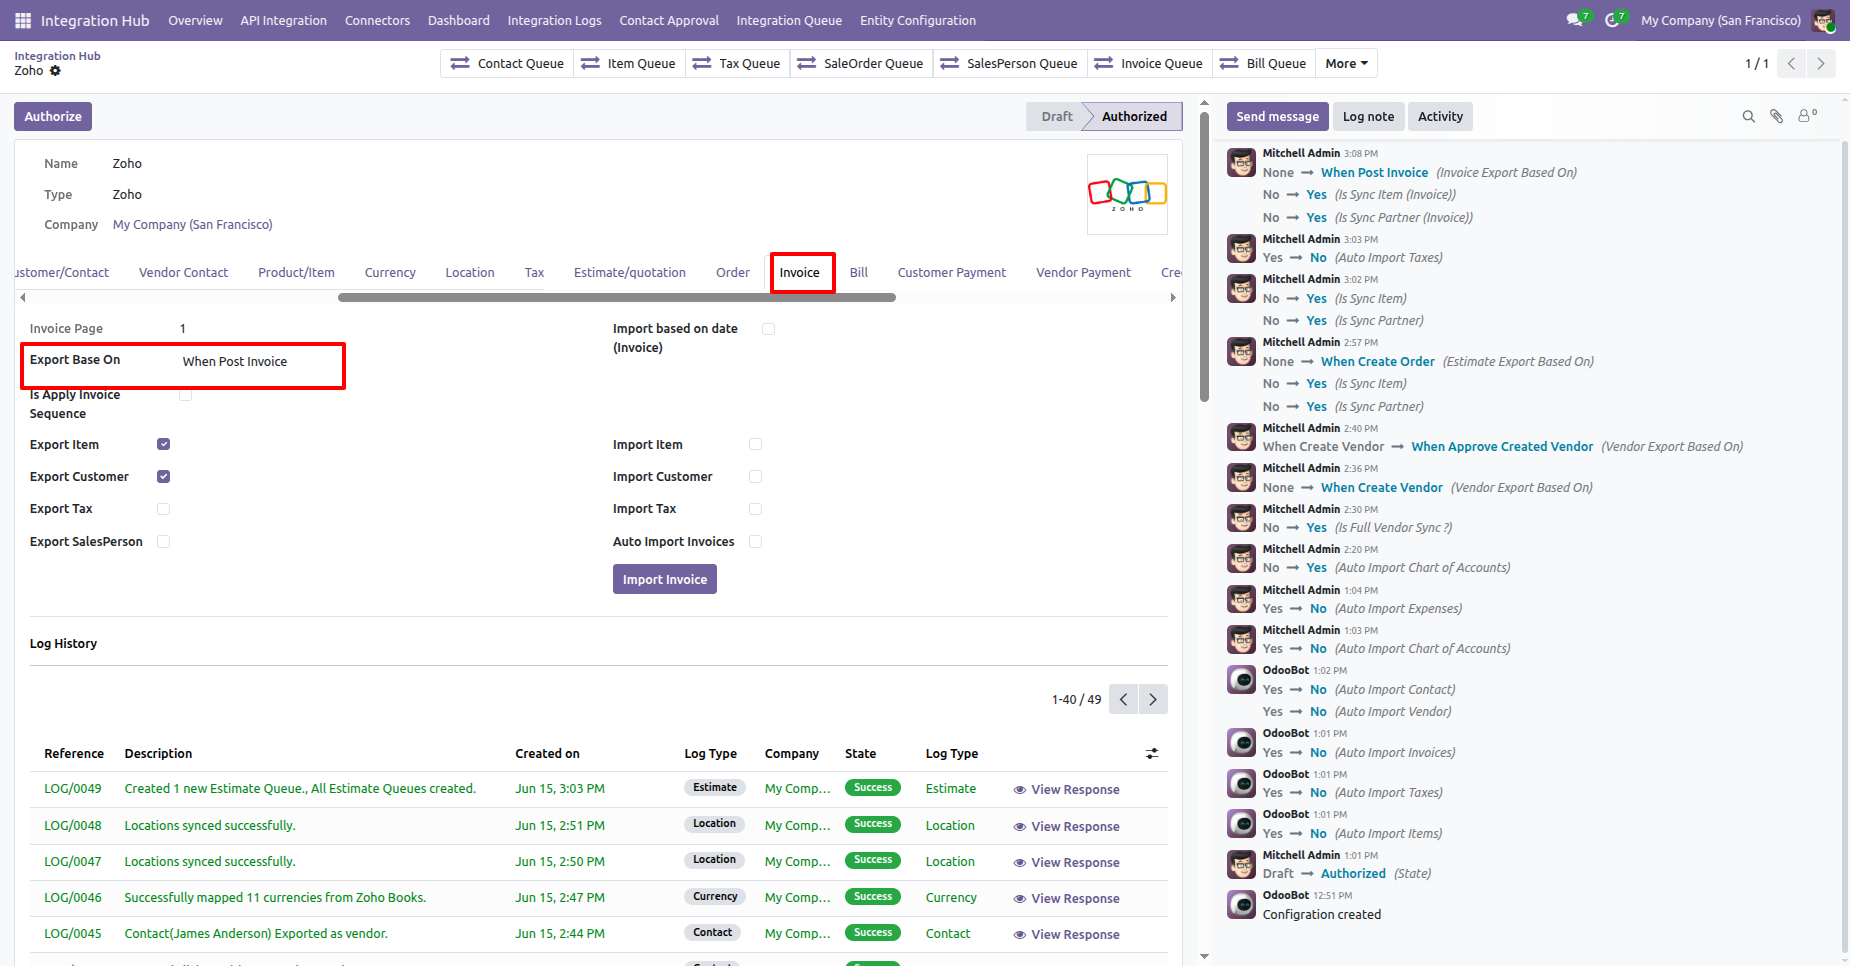Open the user avatar menu
The width and height of the screenshot is (1850, 966).
pos(1823,20)
